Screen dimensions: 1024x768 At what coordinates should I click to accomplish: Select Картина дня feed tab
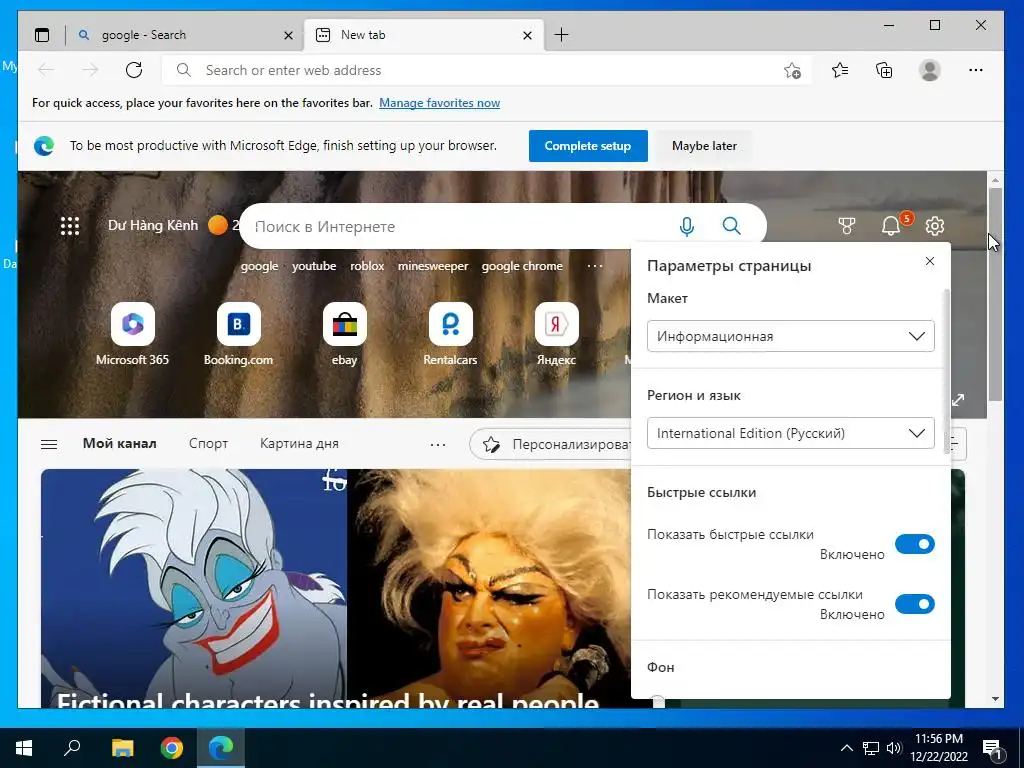point(299,443)
